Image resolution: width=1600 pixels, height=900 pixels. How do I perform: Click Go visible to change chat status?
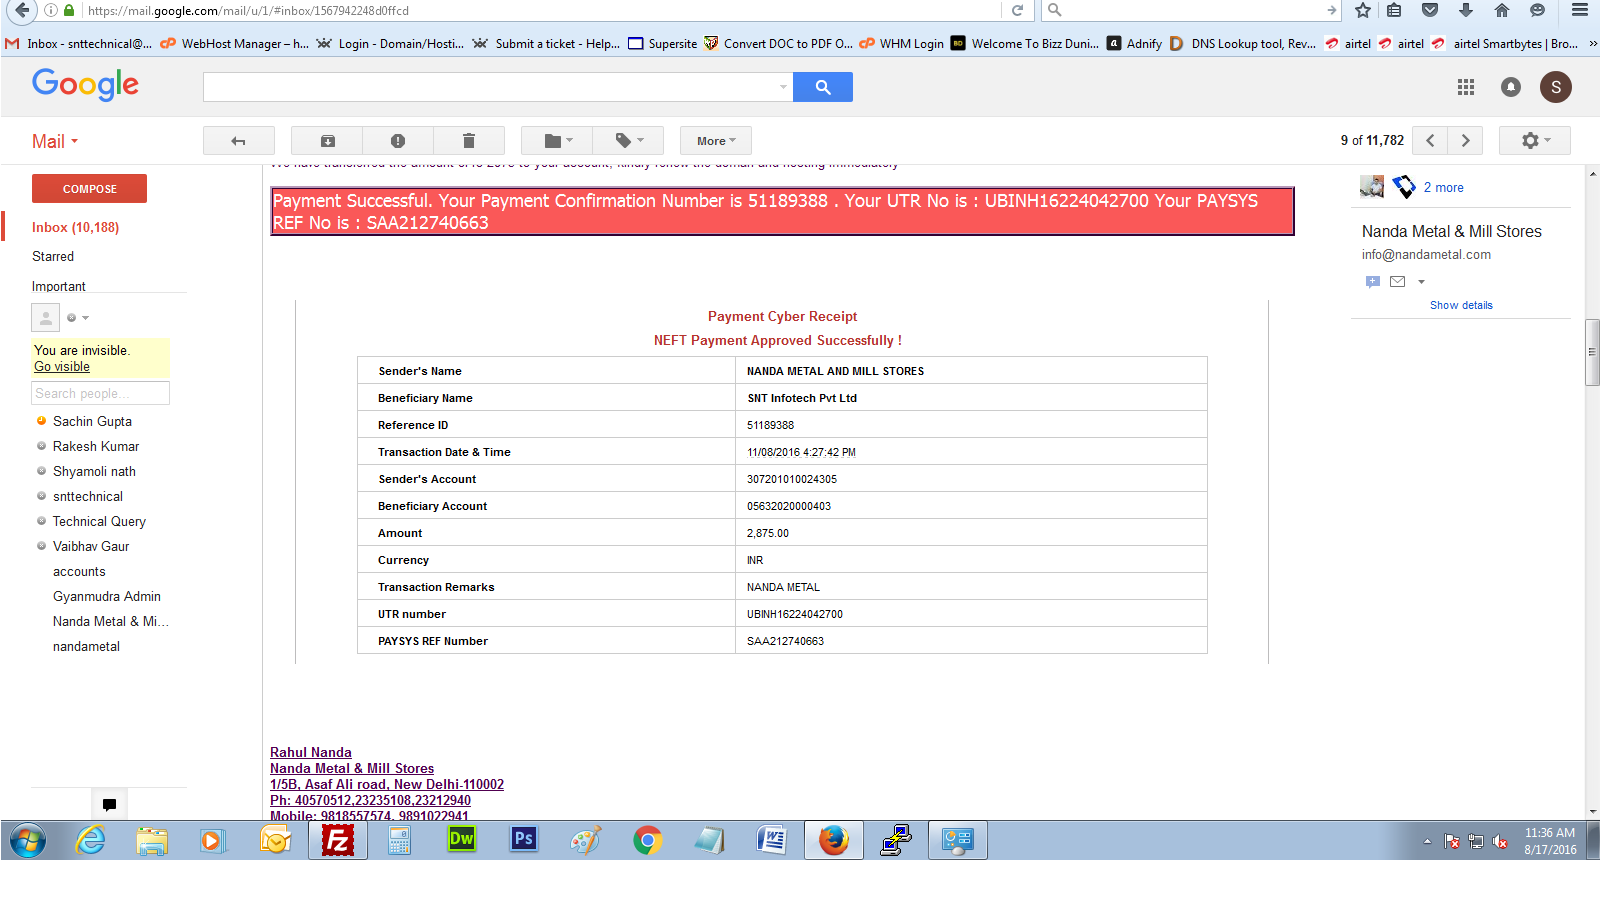[x=62, y=367]
